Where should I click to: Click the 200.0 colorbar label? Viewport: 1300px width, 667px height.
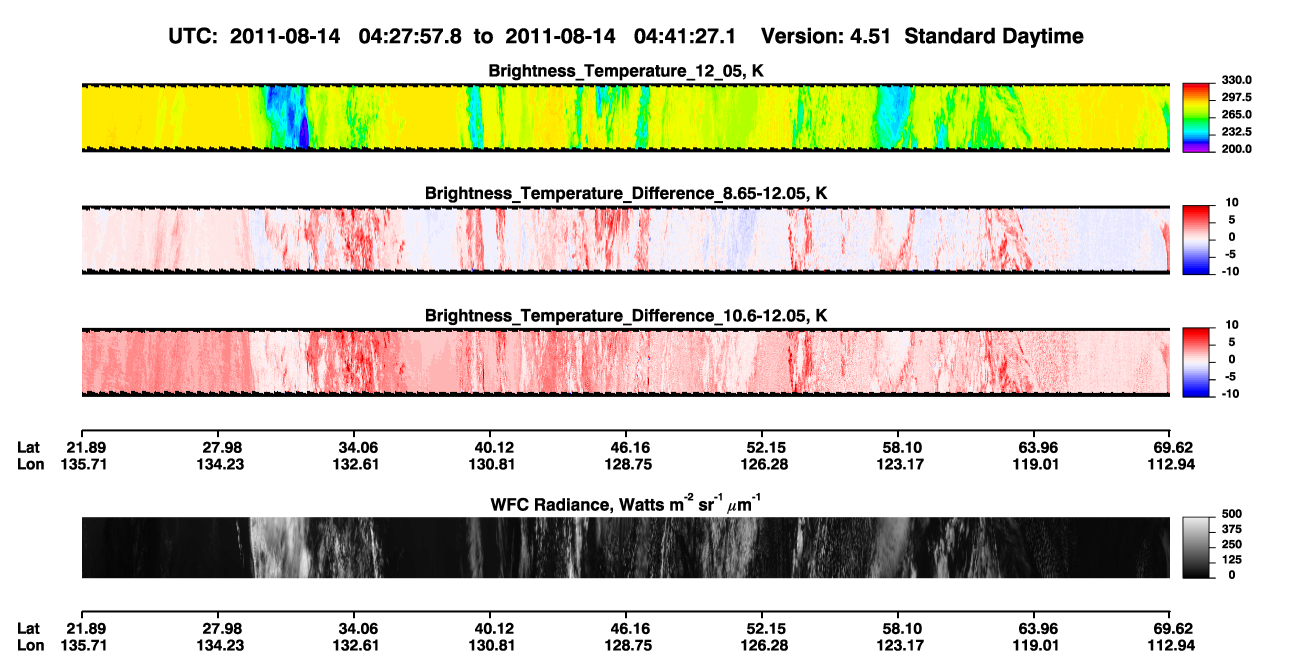click(x=1235, y=148)
